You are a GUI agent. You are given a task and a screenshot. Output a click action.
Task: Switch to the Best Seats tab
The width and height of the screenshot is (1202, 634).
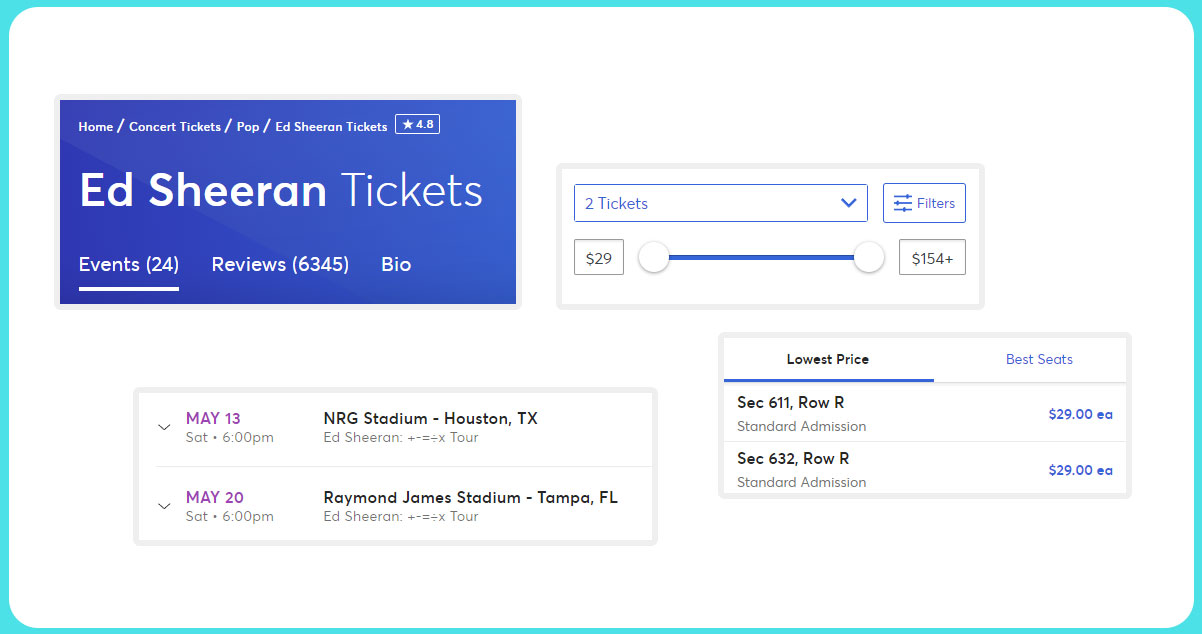pos(1039,359)
